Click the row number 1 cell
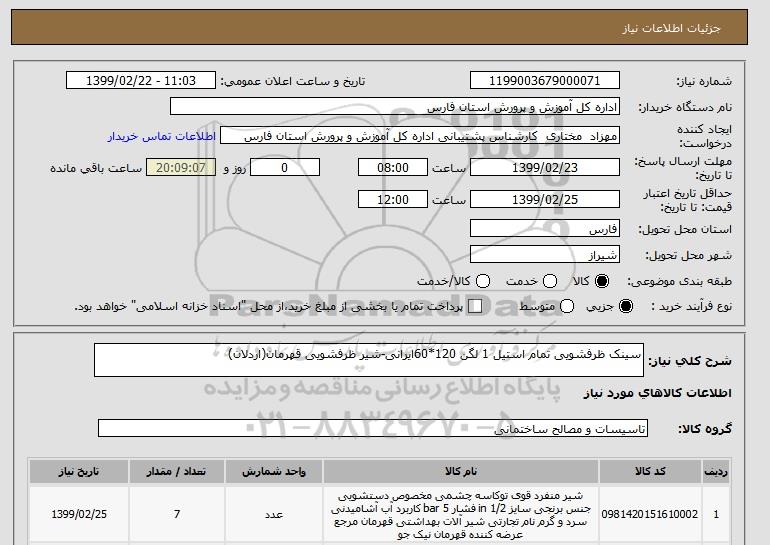 (716, 514)
